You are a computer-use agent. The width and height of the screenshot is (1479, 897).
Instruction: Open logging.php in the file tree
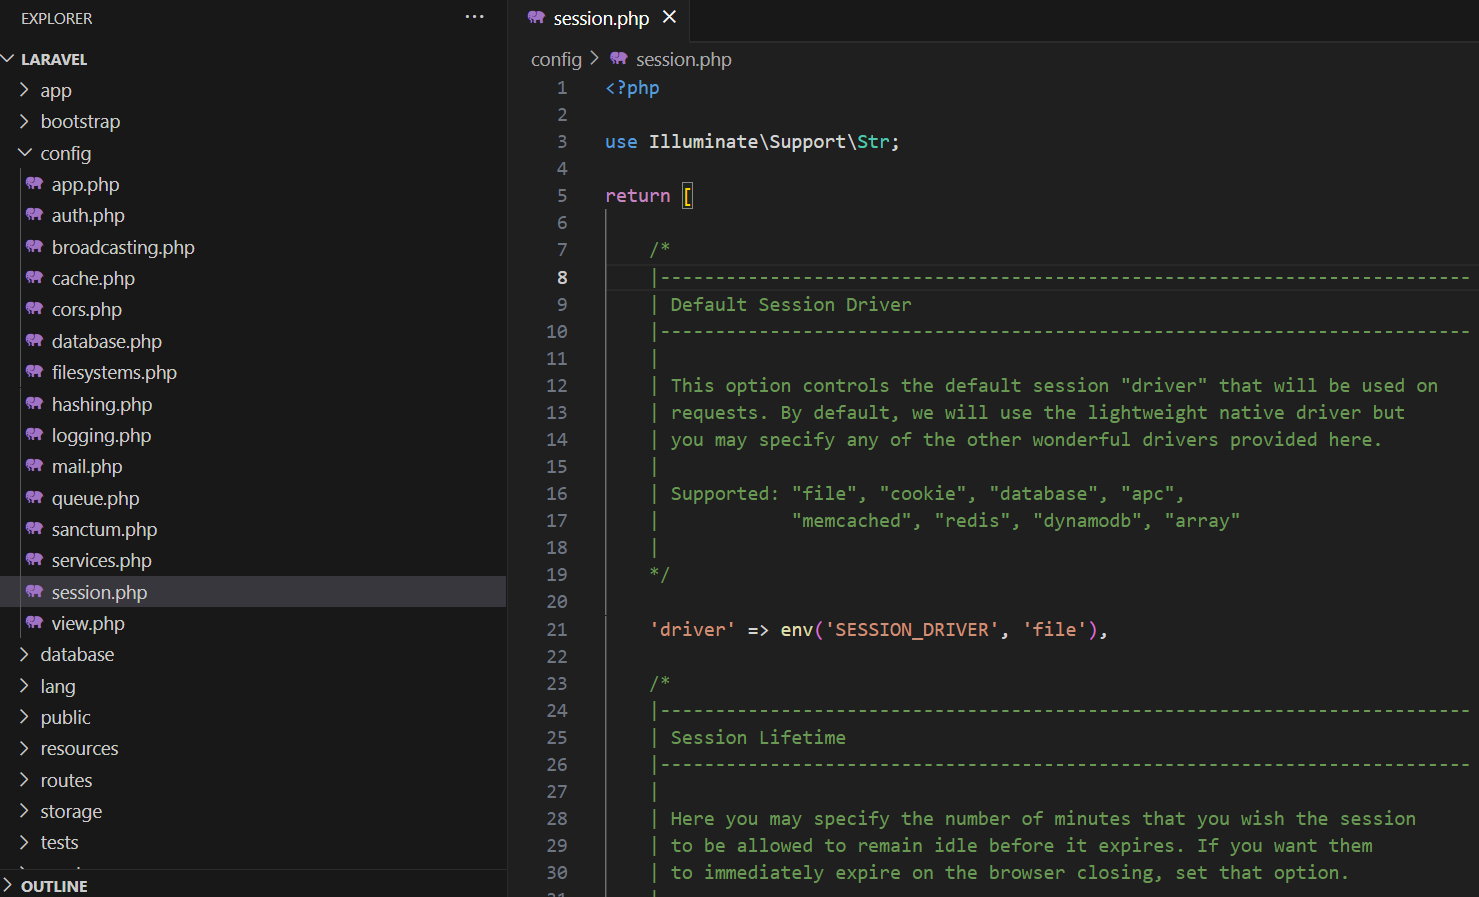tap(101, 435)
